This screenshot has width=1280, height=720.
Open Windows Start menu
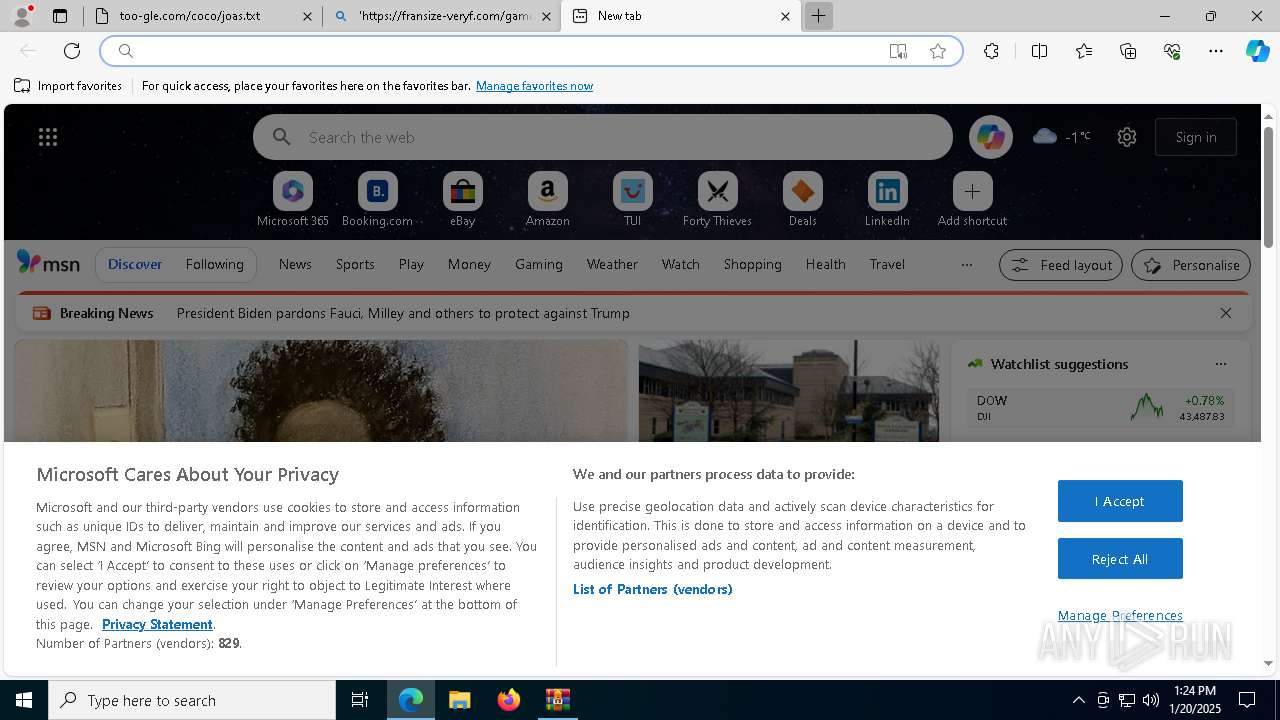(24, 700)
